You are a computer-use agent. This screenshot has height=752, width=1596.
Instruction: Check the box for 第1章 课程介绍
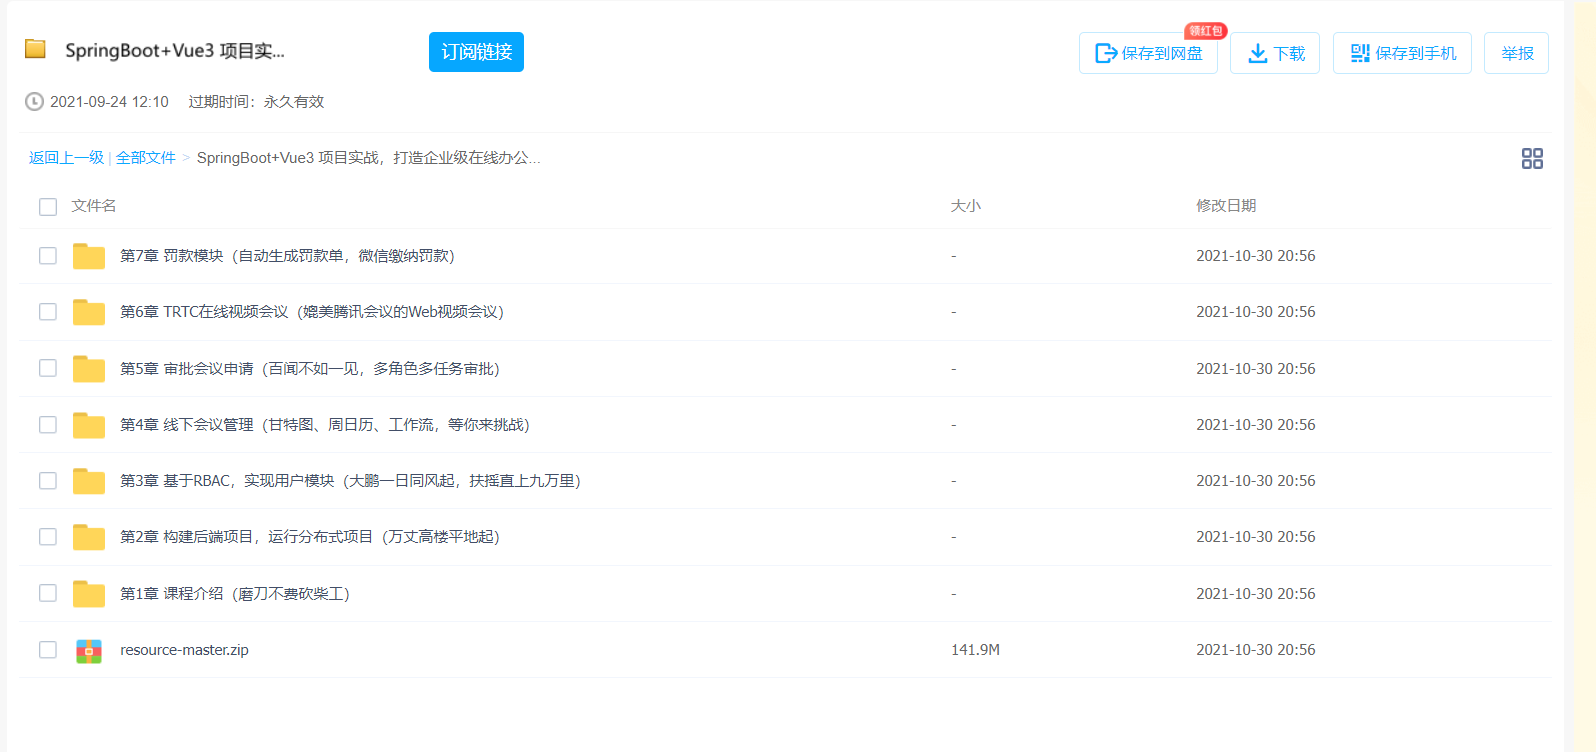[x=48, y=593]
